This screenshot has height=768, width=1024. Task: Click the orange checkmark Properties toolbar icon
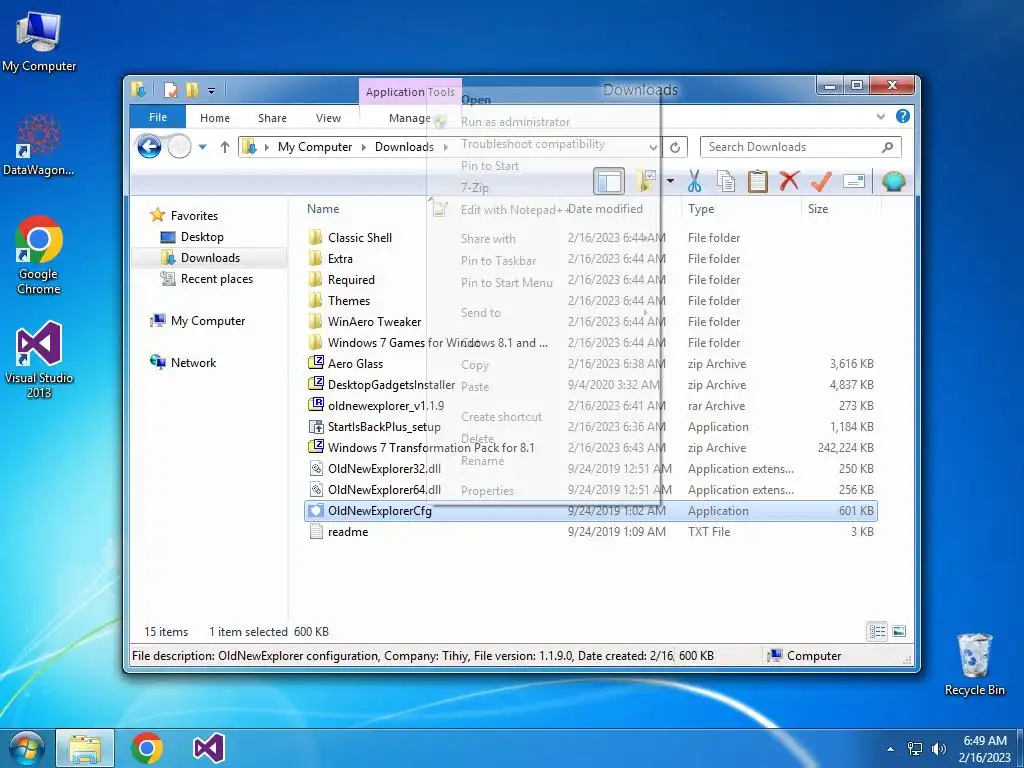point(821,181)
